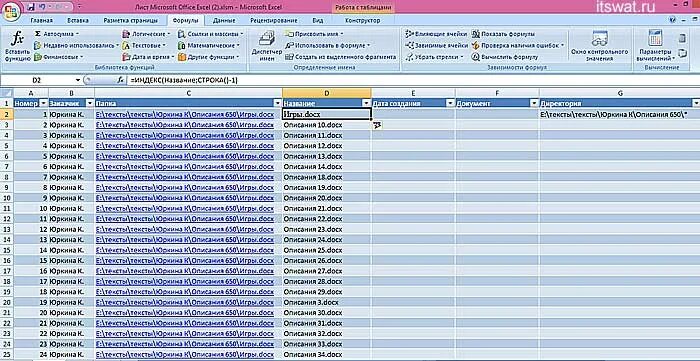
Task: Open the Текстовые functions list
Action: point(144,46)
